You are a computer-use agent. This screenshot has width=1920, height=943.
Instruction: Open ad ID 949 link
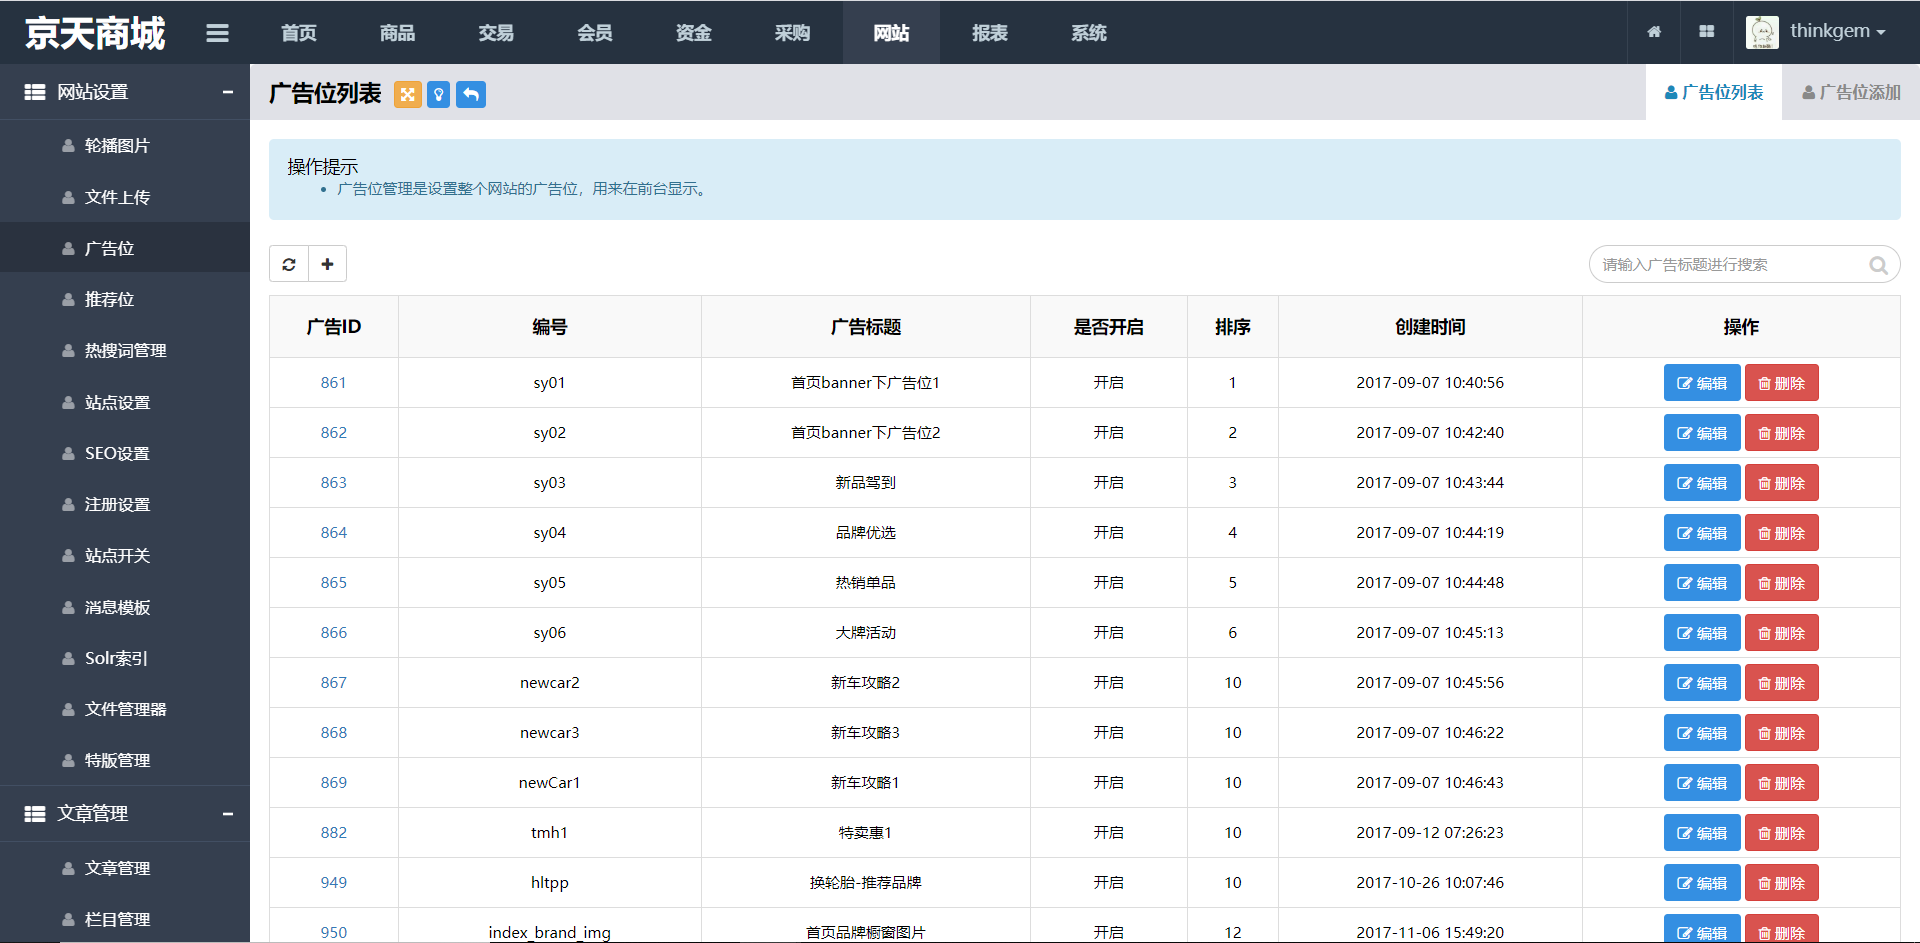pos(333,882)
